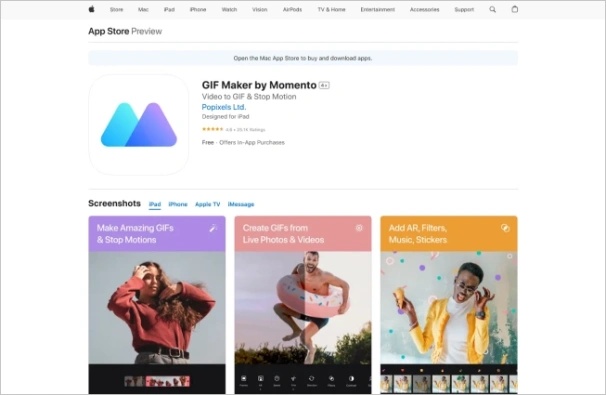Switch to iMessage screenshots tab
606x395 pixels.
click(241, 204)
